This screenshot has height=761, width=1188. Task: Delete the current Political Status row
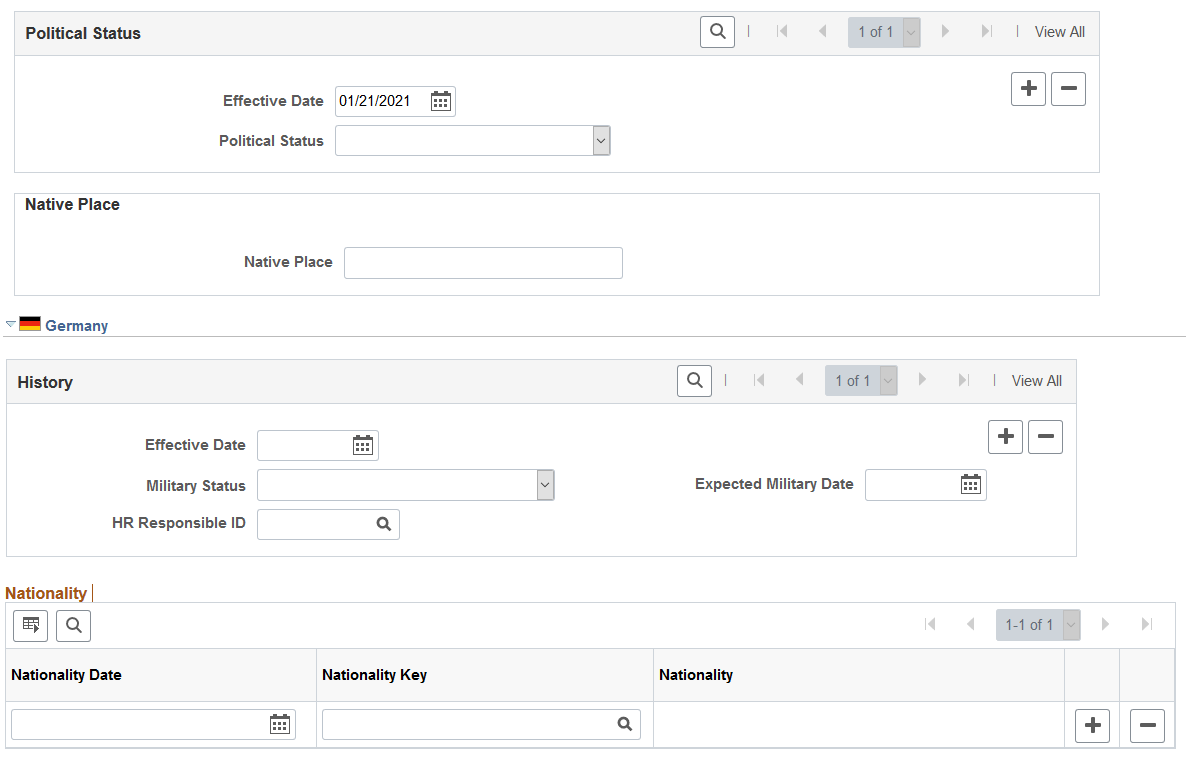[x=1068, y=89]
